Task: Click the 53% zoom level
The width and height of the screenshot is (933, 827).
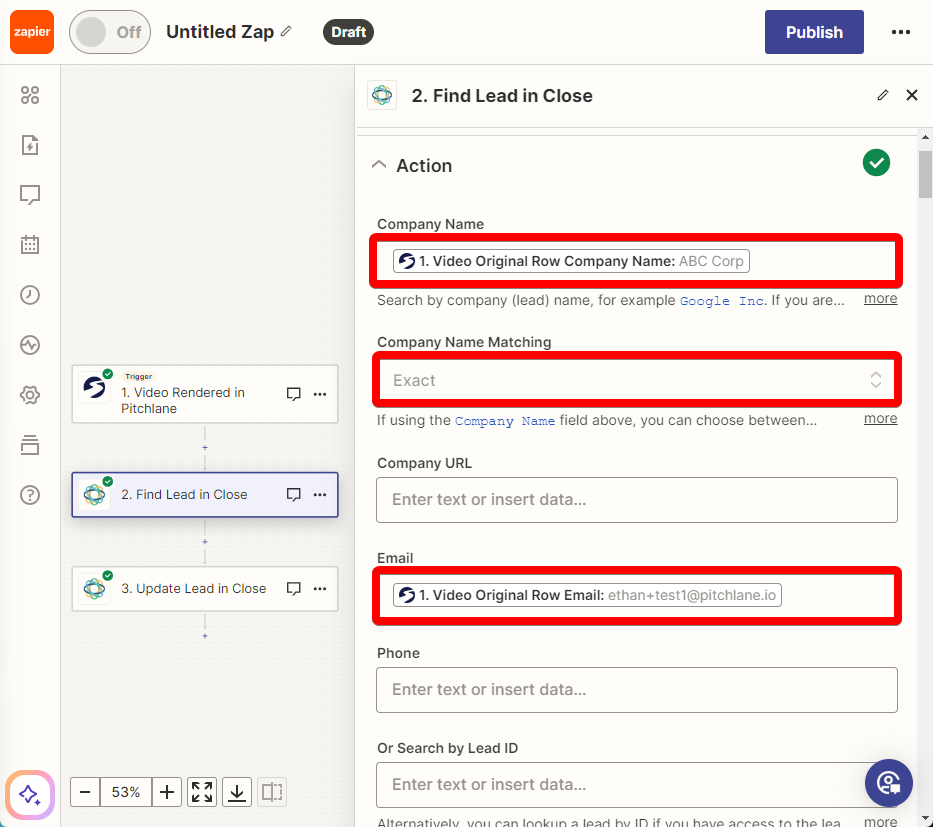Action: tap(126, 792)
